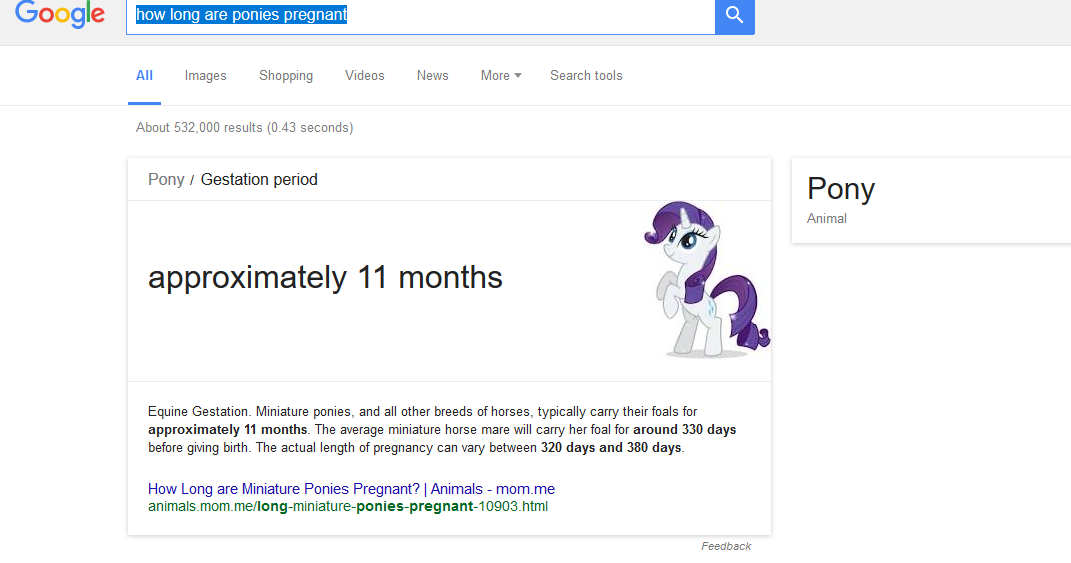Go to the Videos tab
Screen dimensions: 1071x563
[365, 76]
